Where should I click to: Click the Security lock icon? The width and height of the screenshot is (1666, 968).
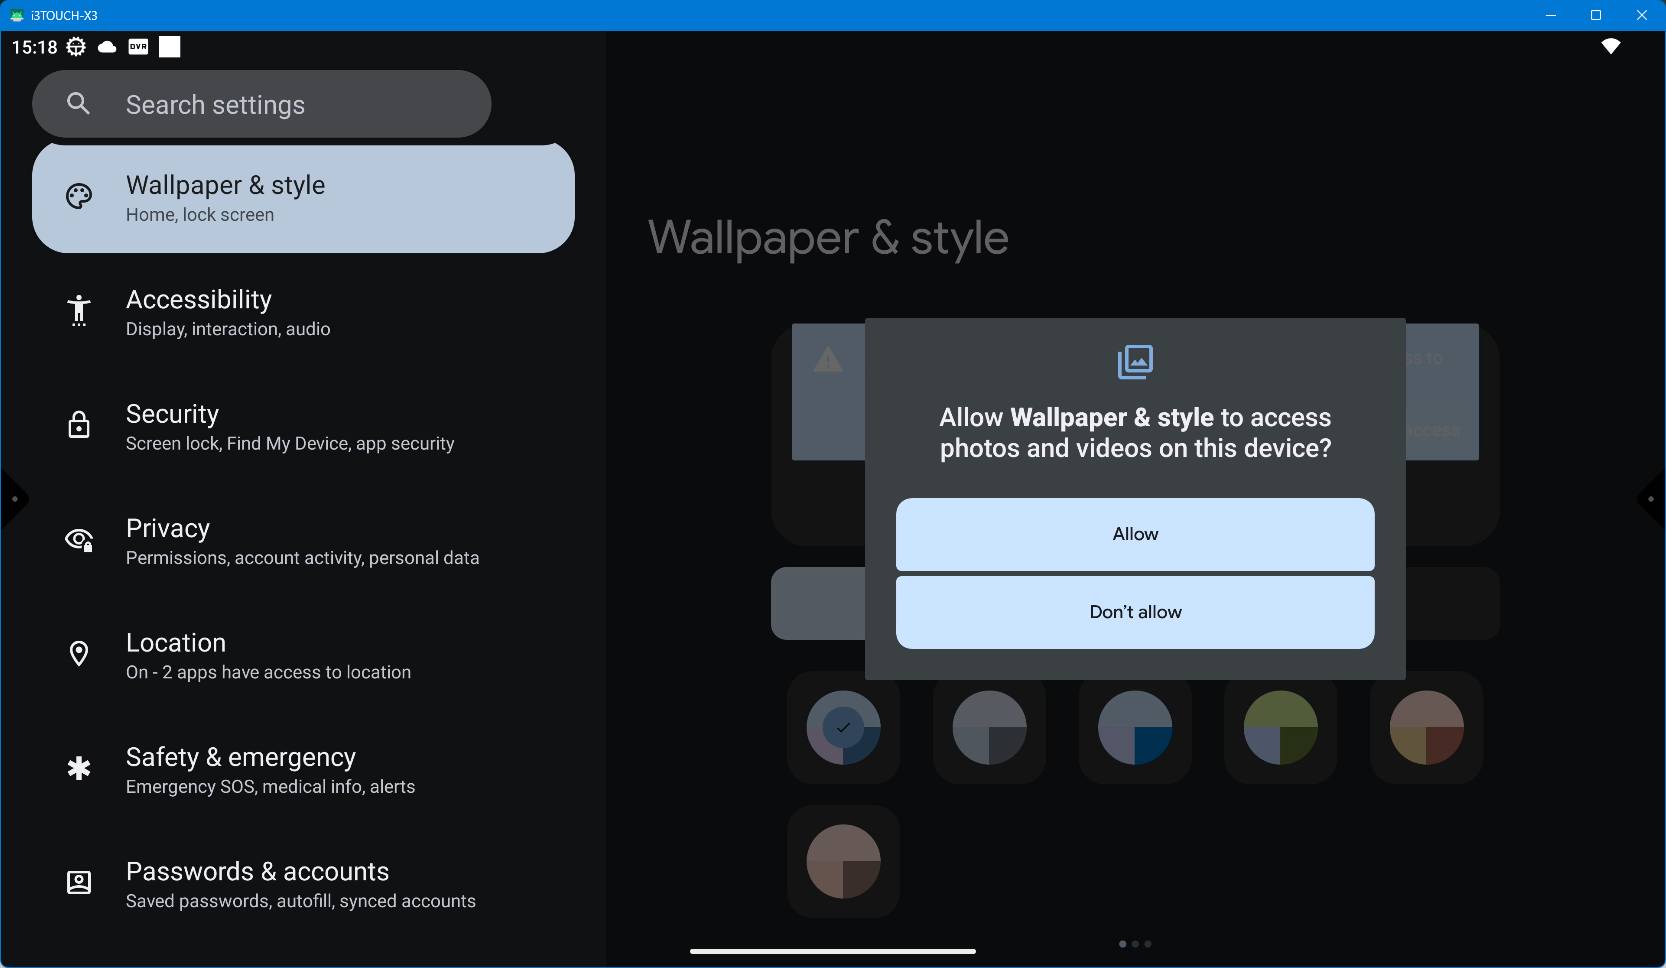click(79, 426)
